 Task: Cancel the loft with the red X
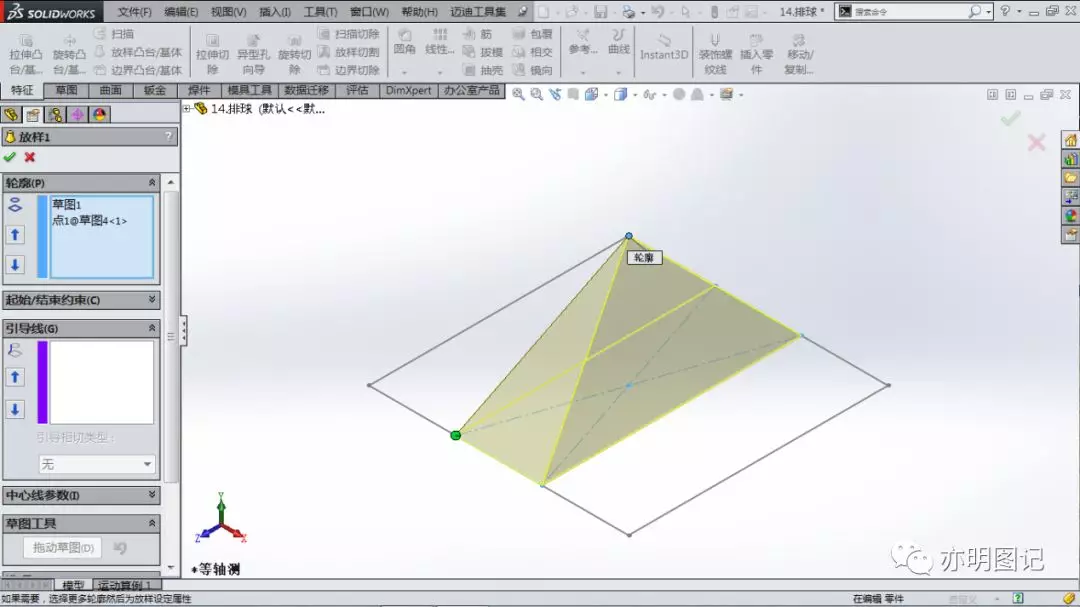[30, 157]
